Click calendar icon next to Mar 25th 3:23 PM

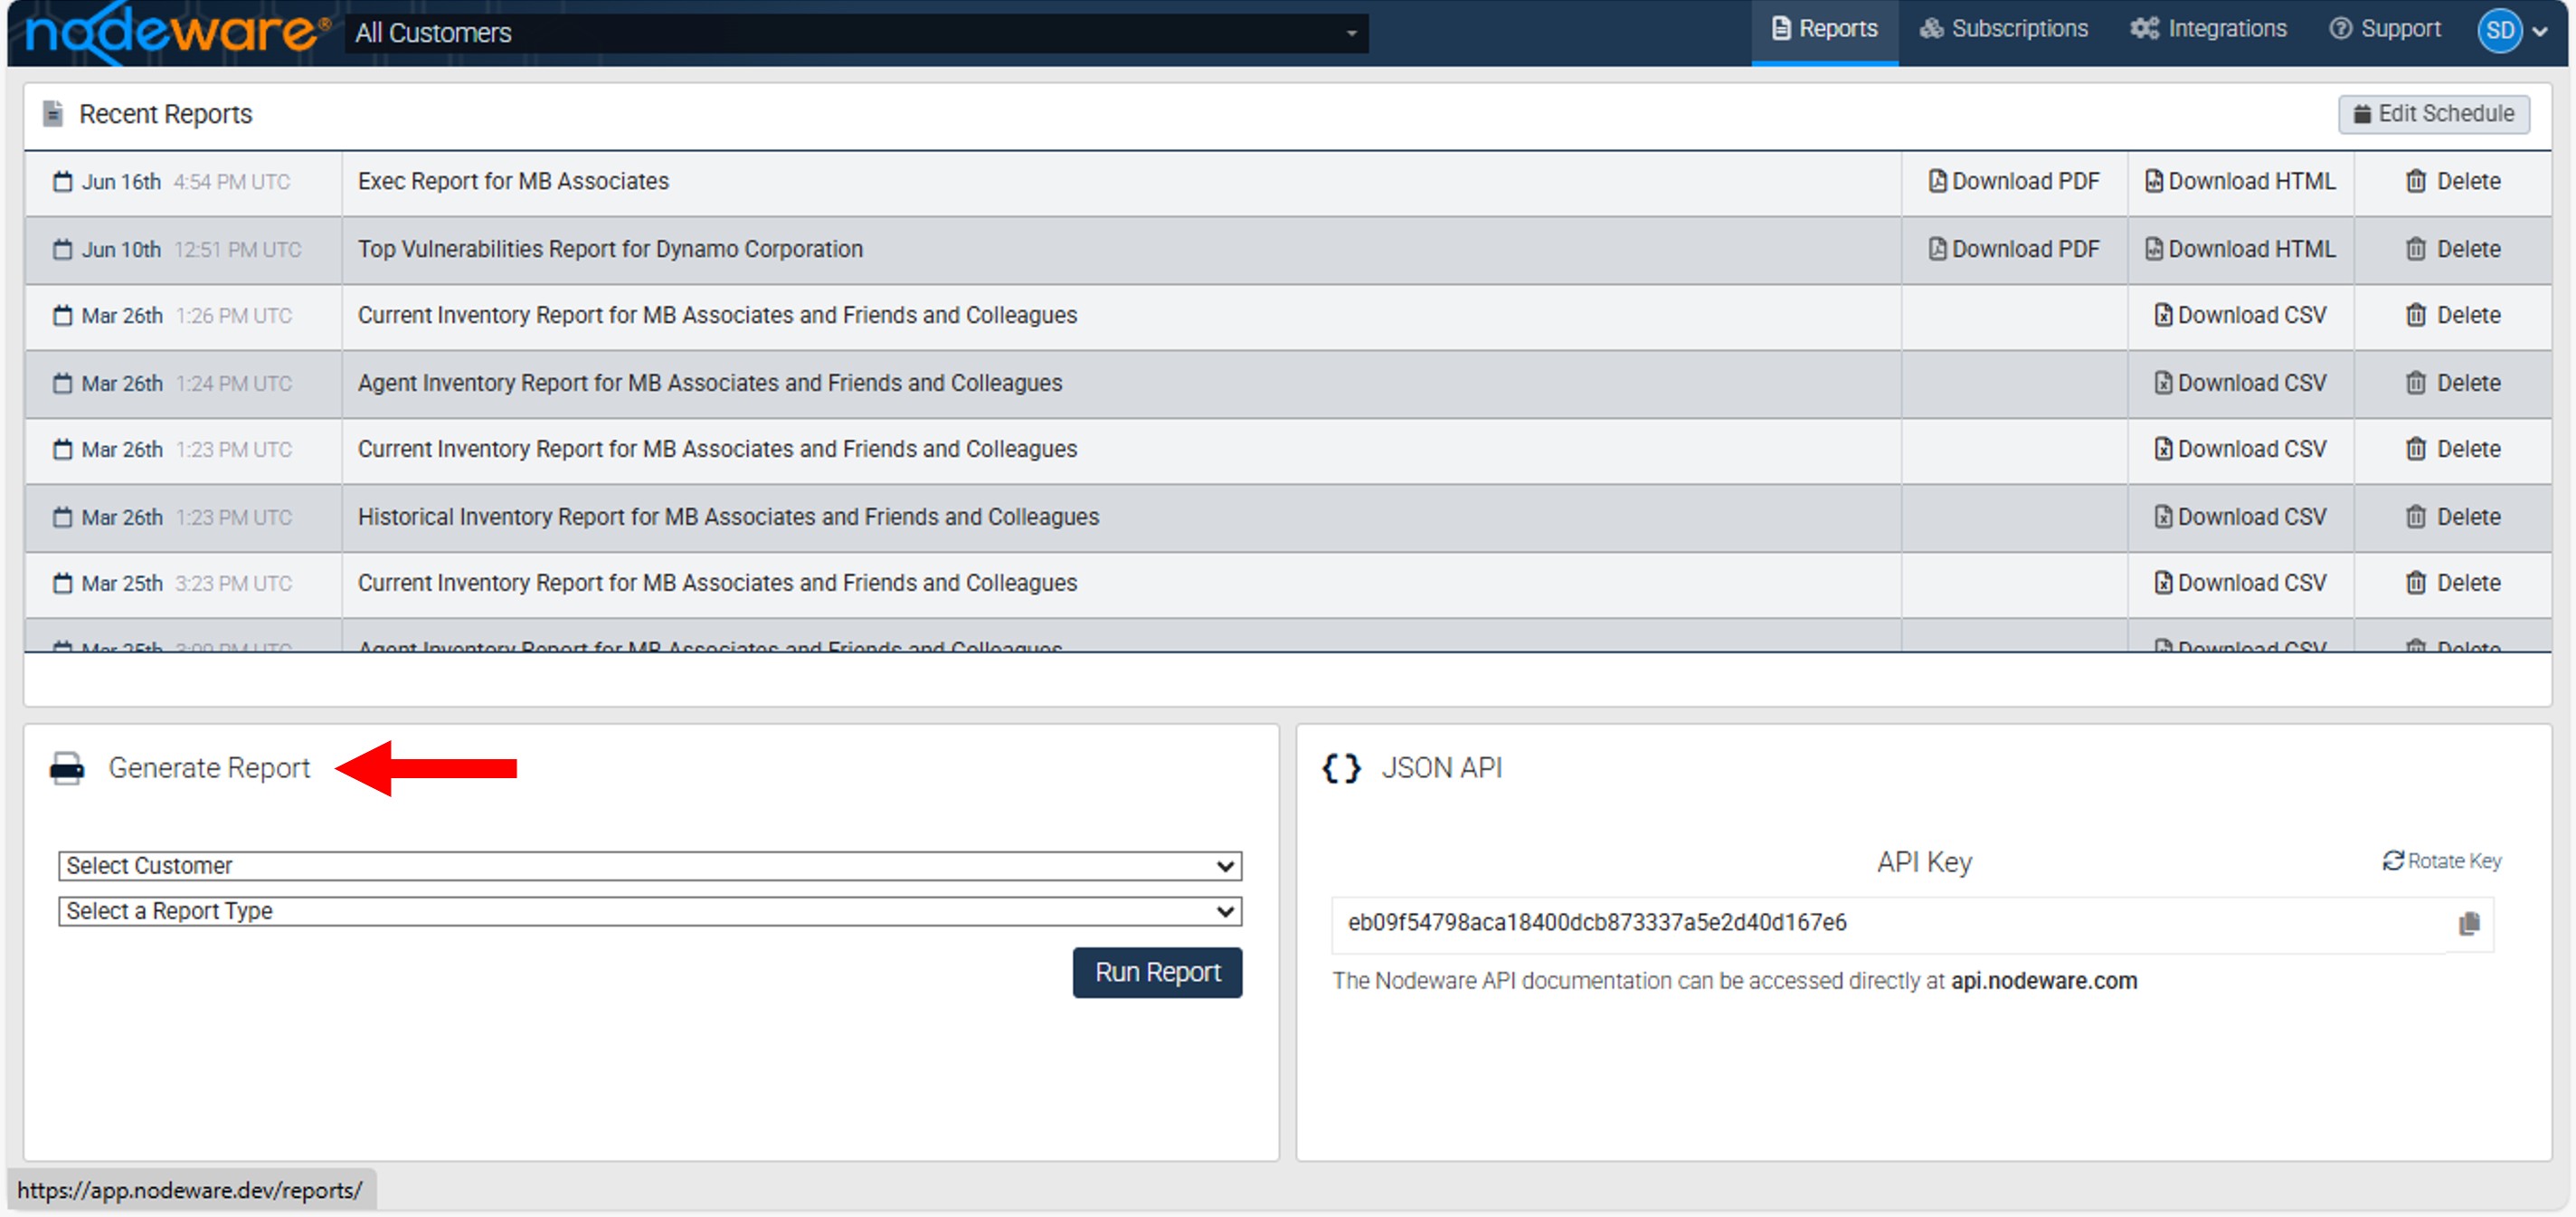(x=63, y=583)
